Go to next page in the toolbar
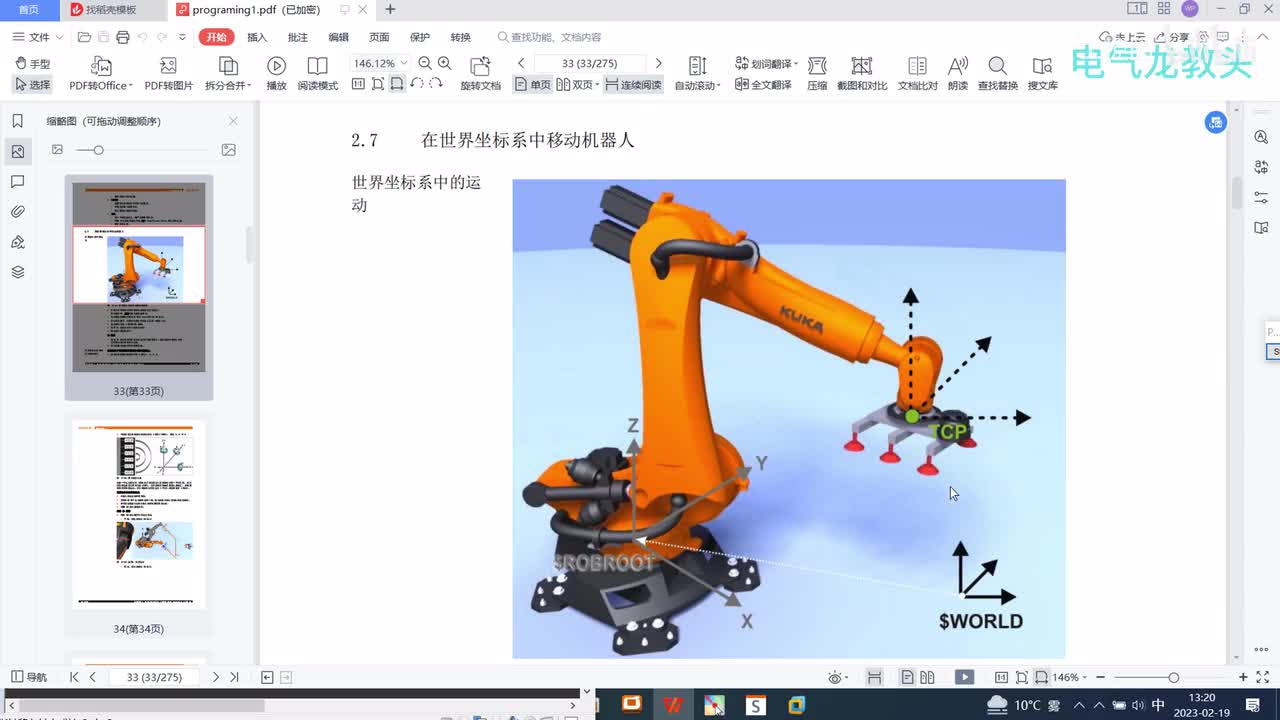Viewport: 1280px width, 720px height. coord(658,63)
